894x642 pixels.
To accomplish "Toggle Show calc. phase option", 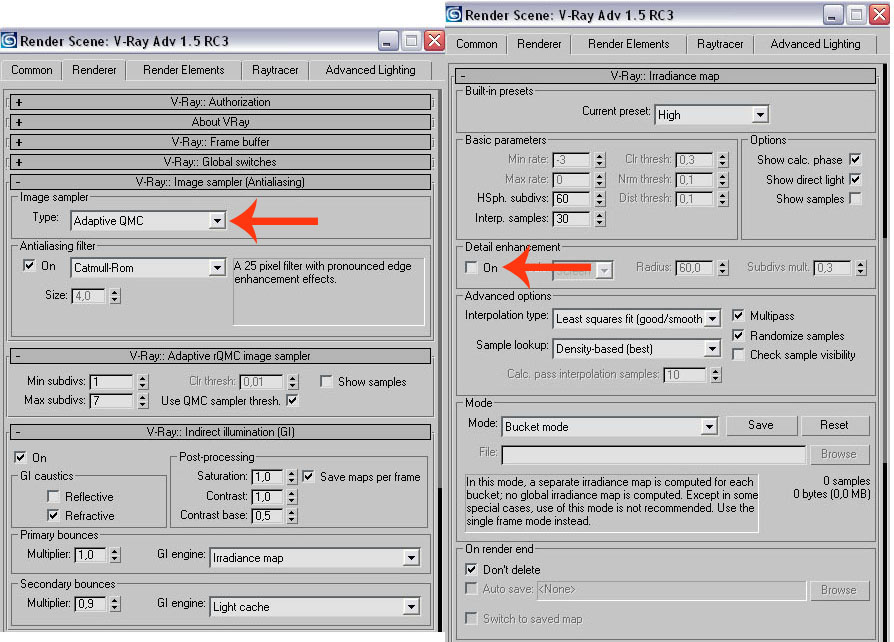I will pos(855,159).
